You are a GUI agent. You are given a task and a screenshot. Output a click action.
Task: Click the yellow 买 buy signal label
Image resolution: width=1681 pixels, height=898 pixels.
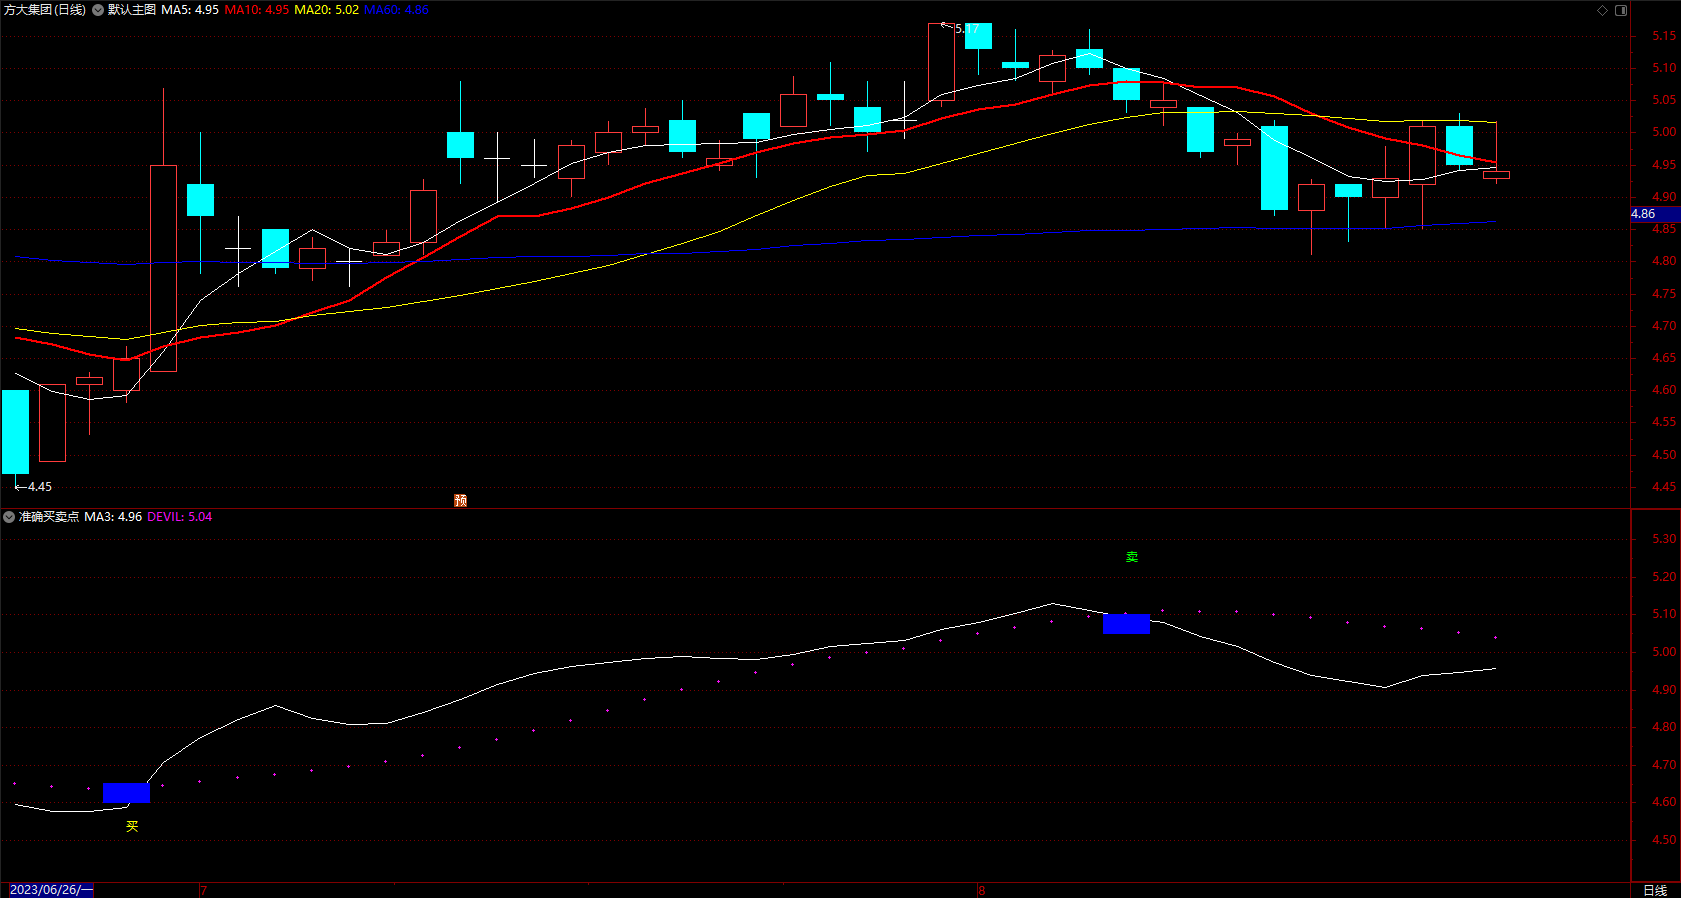point(132,826)
